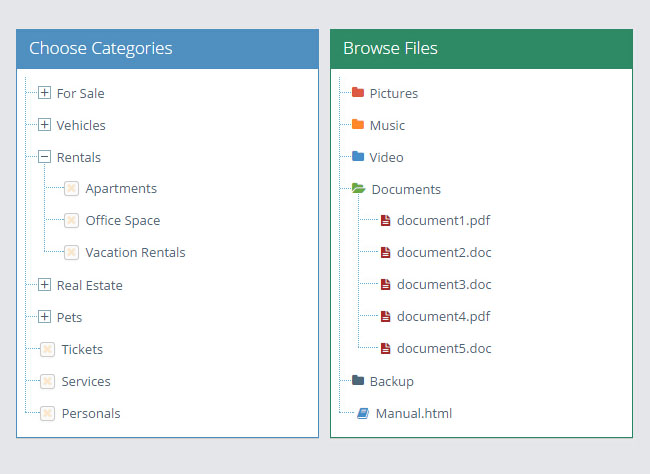Screen dimensions: 650x474
Task: Click the dark Backup folder icon
Action: pos(357,381)
